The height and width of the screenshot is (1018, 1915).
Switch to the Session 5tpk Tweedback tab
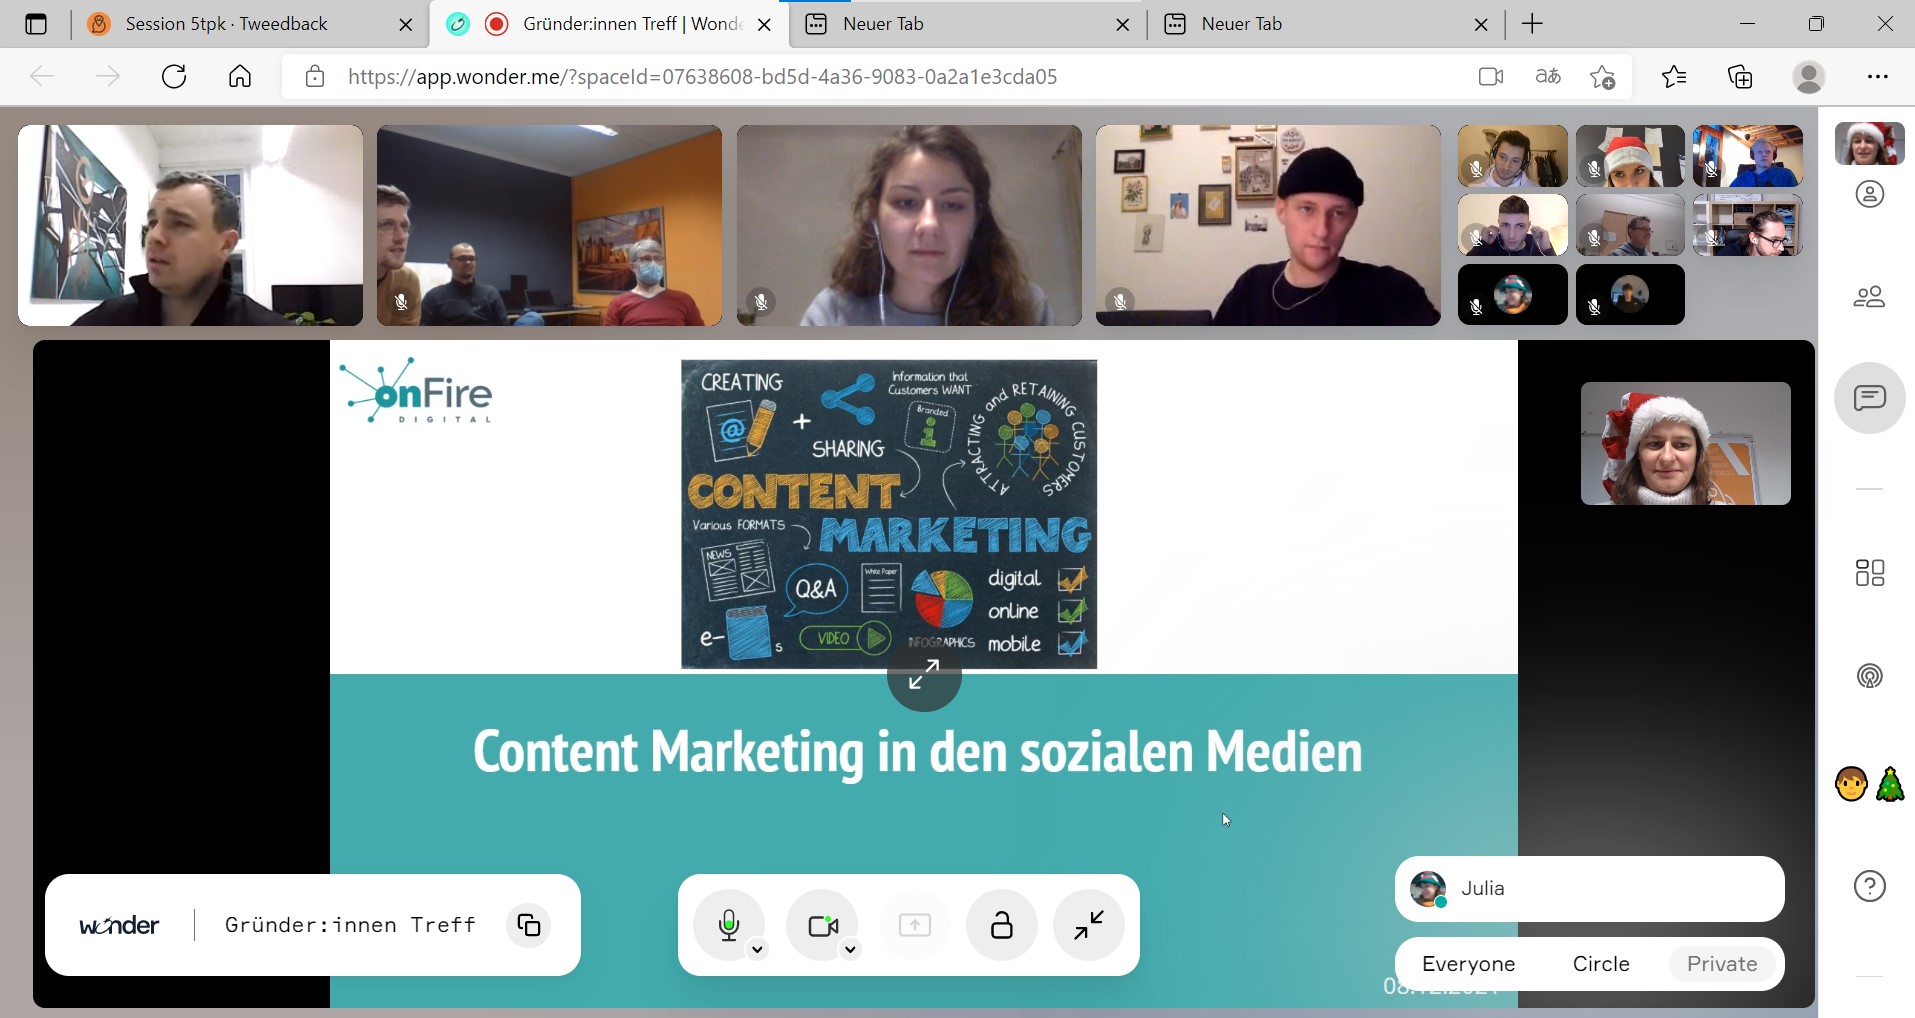click(250, 24)
